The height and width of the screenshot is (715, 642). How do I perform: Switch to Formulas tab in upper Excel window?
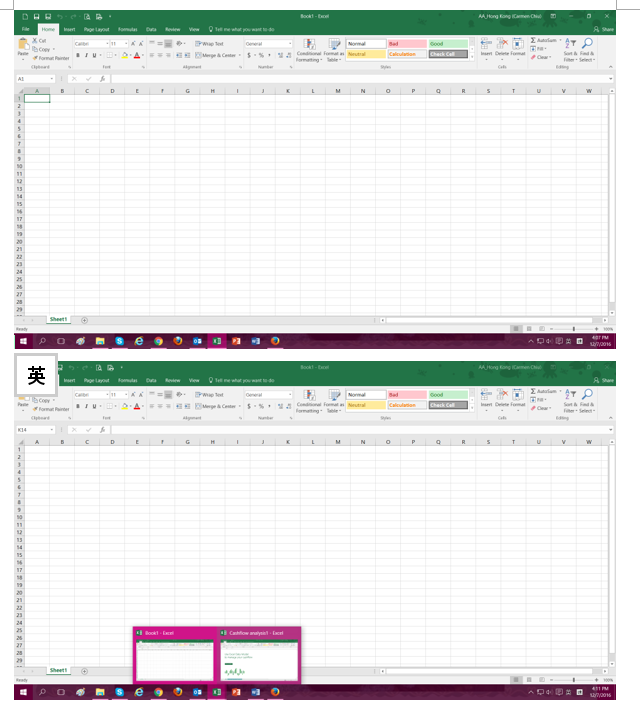point(128,29)
